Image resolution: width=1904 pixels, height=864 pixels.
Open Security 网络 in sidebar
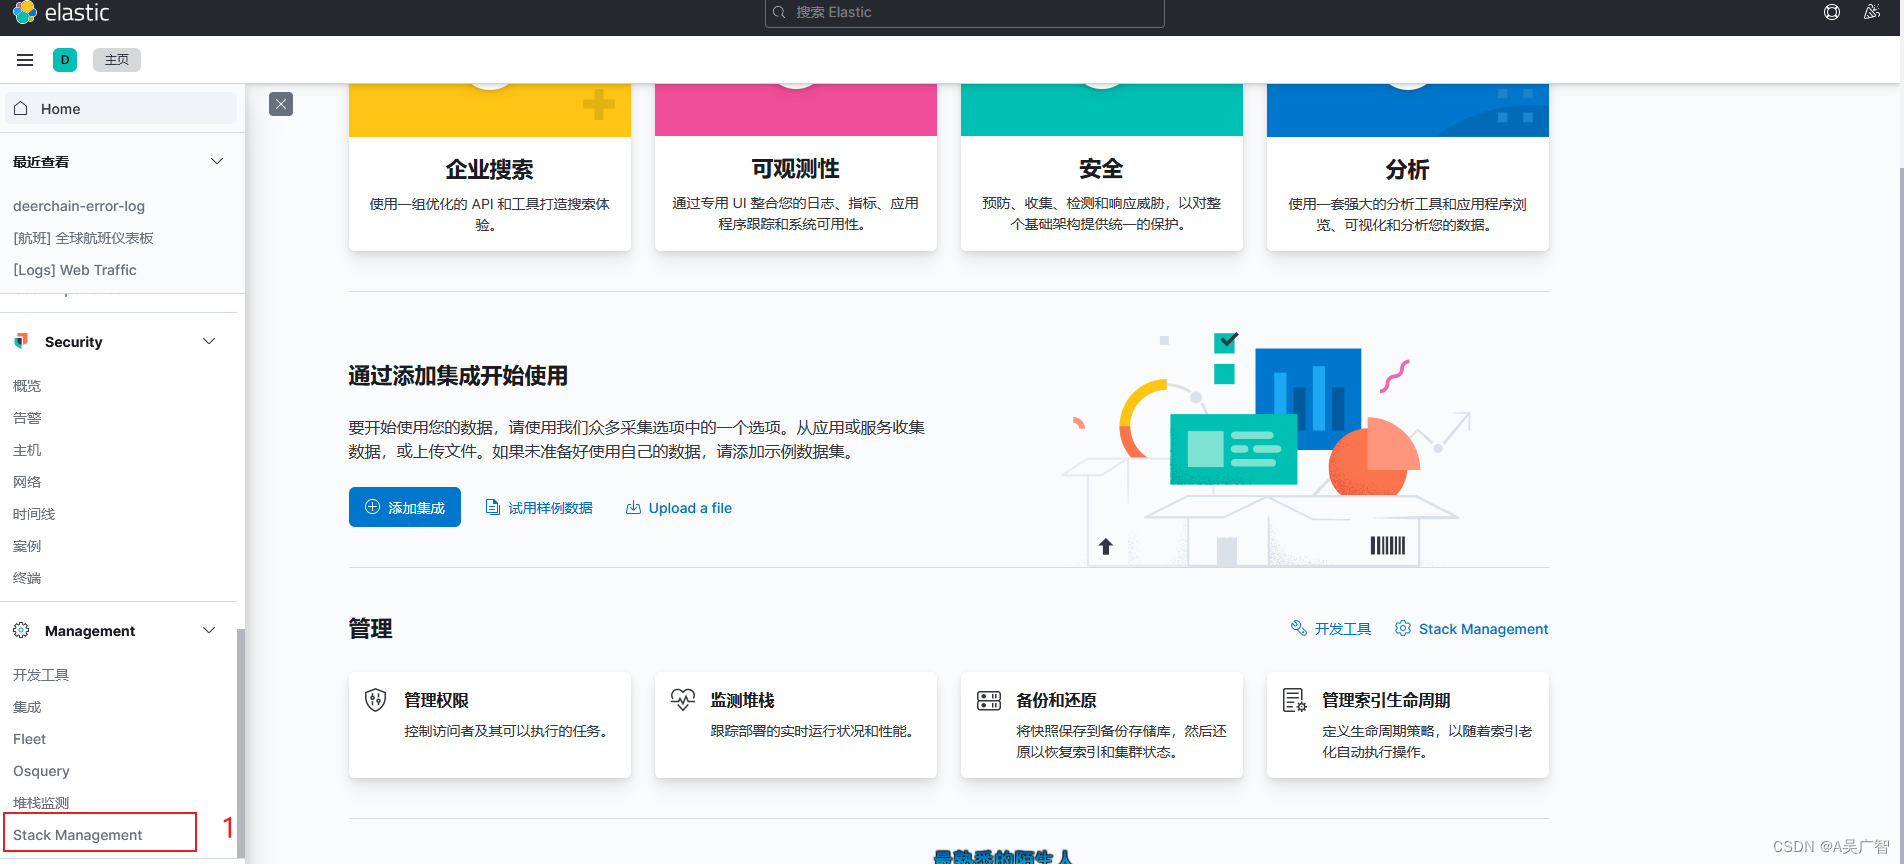(x=27, y=482)
